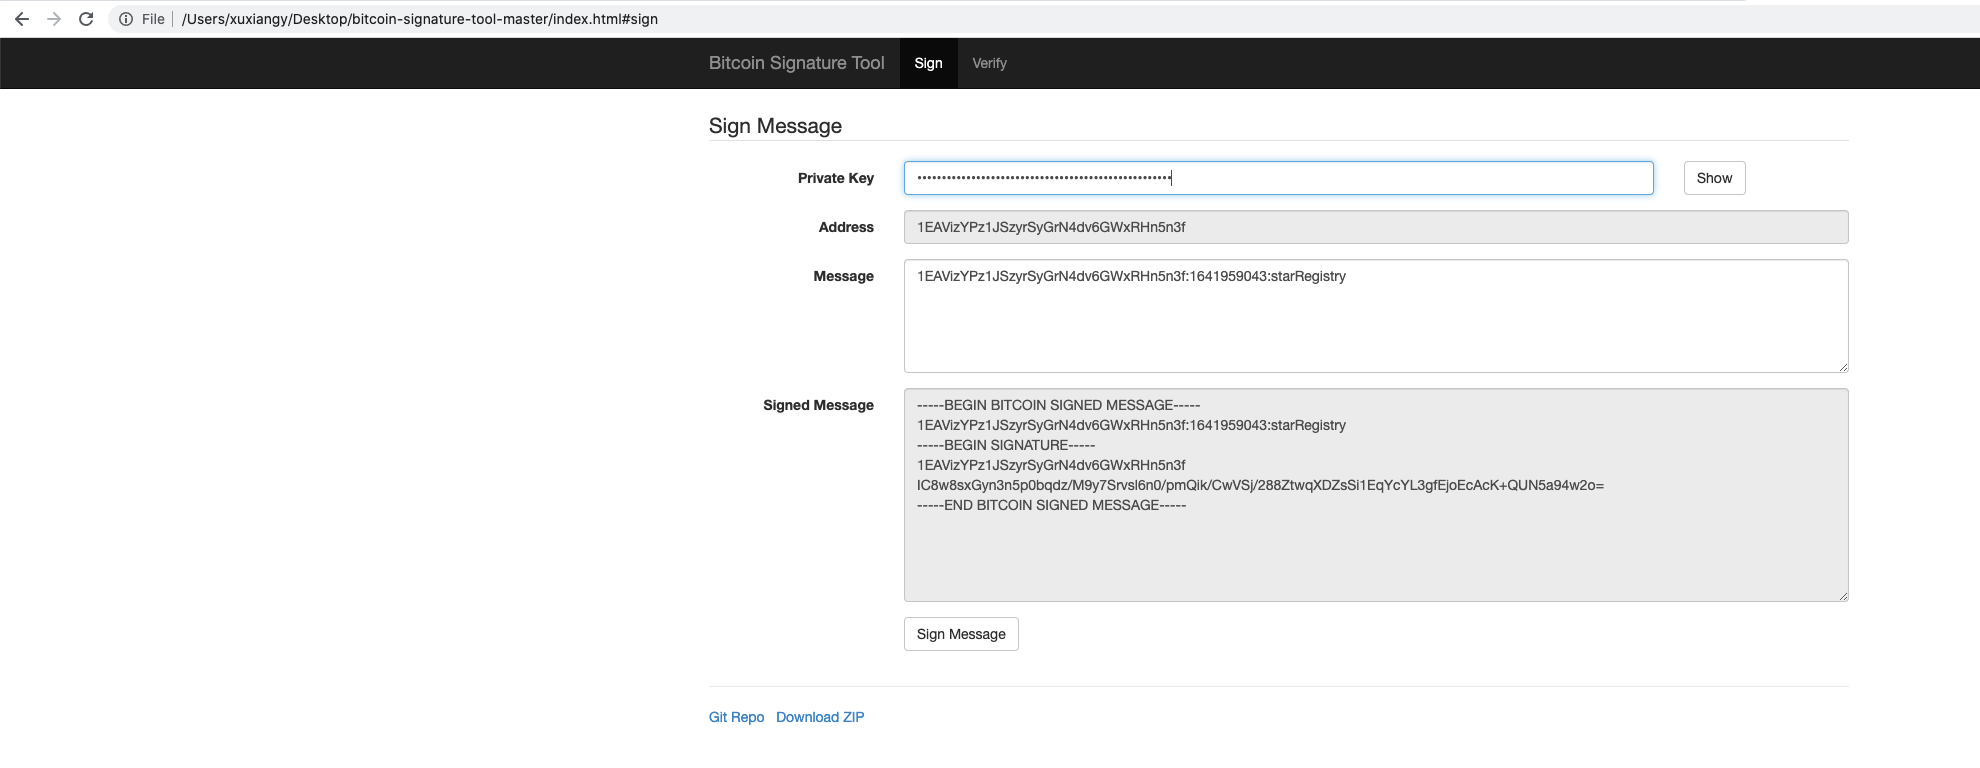Click the Signed Message label
Screen dimensions: 1980x768
click(x=818, y=405)
